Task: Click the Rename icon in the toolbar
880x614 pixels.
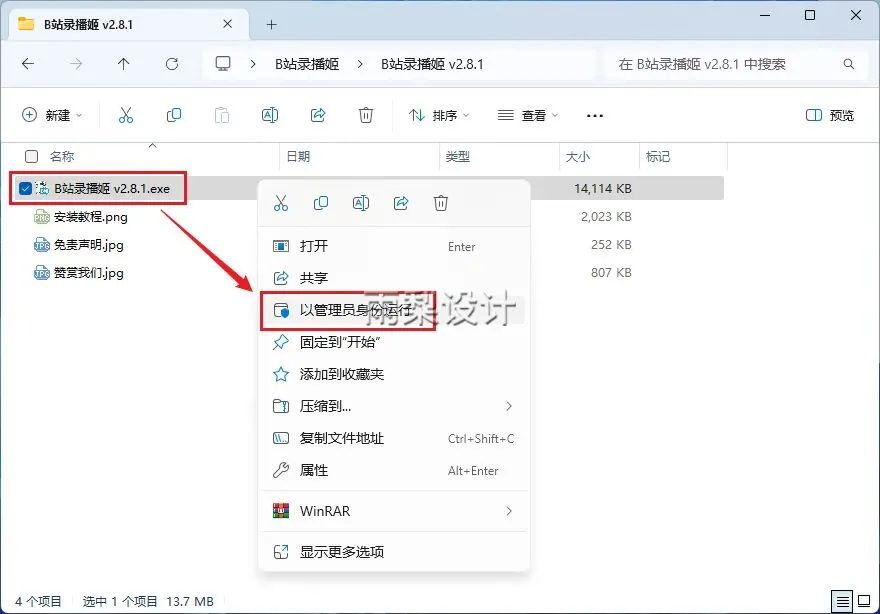Action: 270,115
